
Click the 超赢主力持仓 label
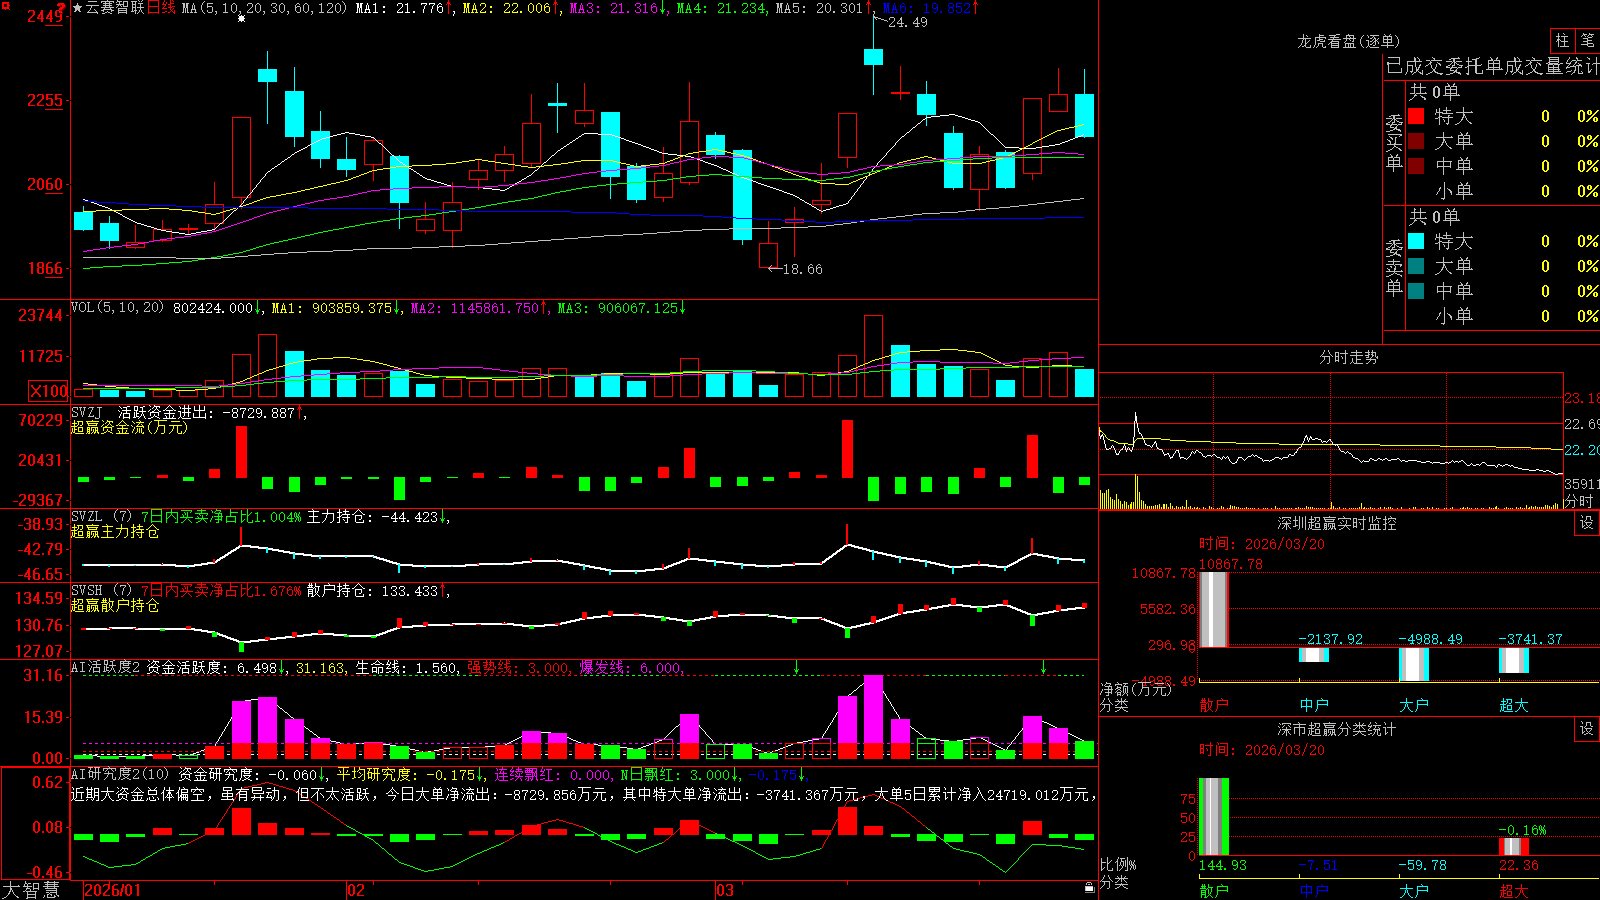(115, 531)
